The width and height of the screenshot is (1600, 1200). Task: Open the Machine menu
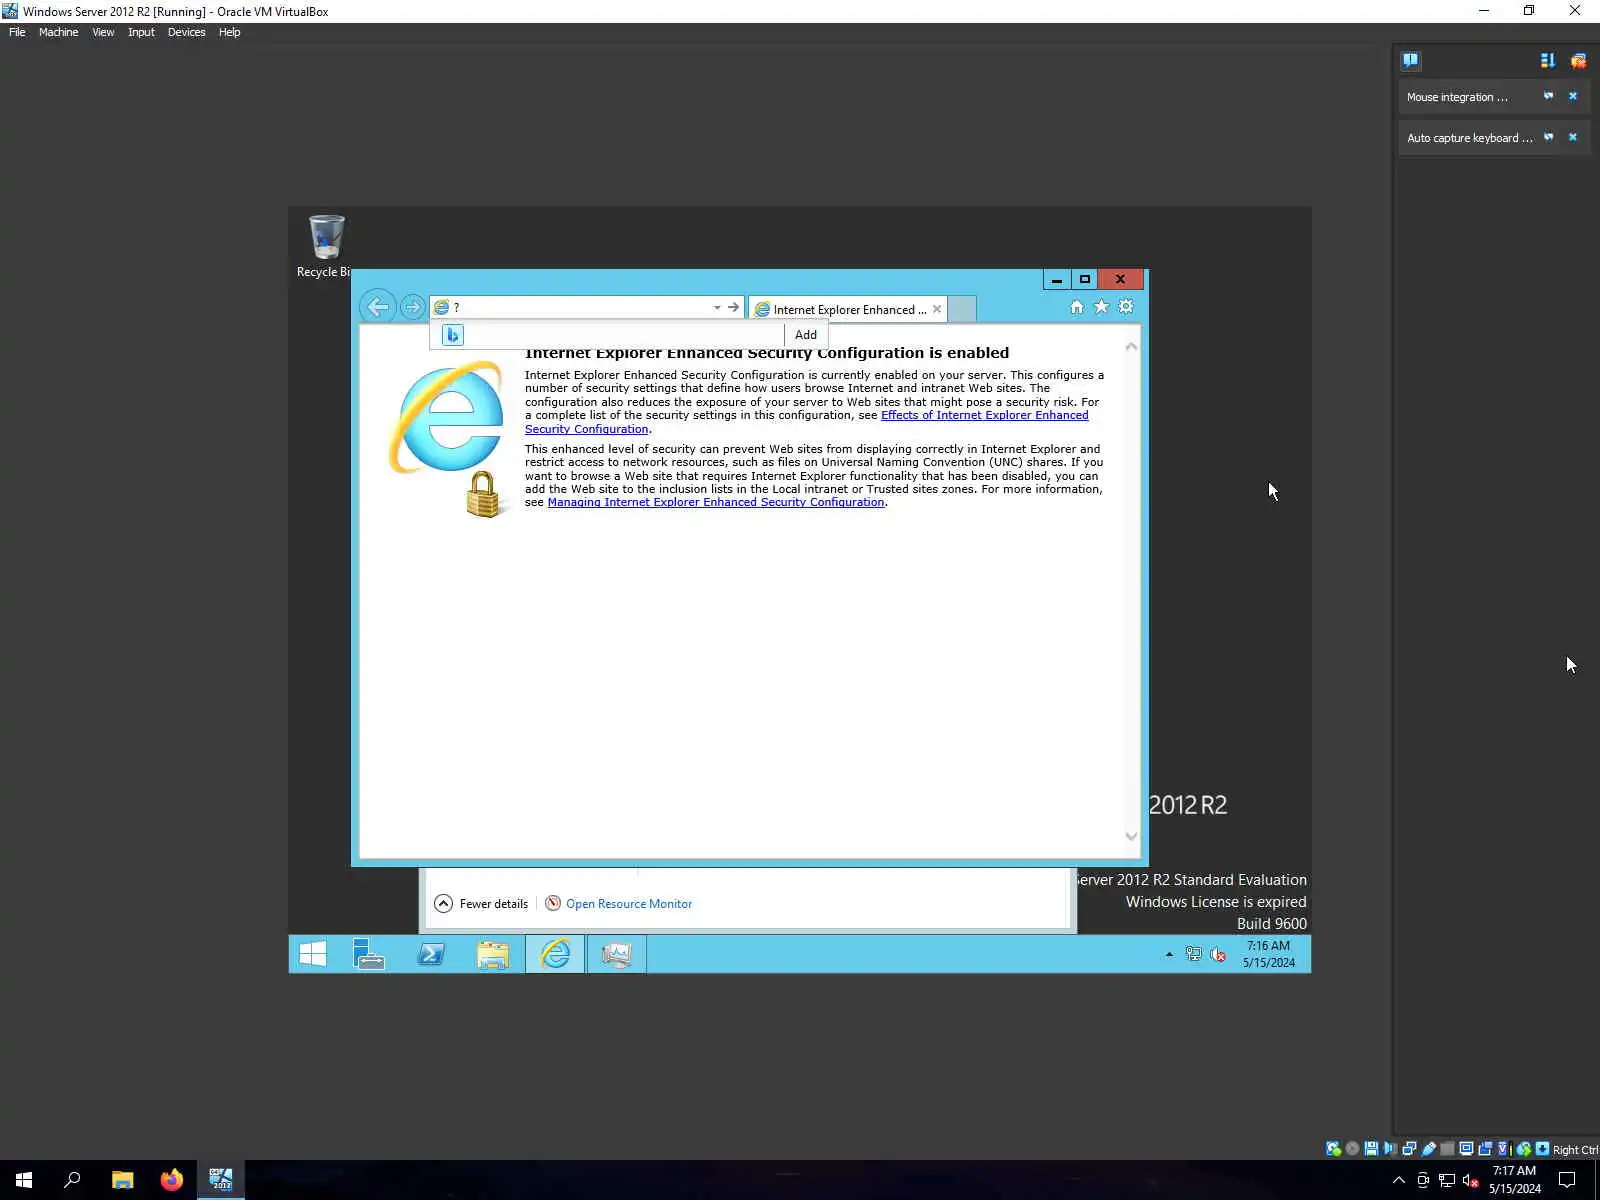(58, 32)
